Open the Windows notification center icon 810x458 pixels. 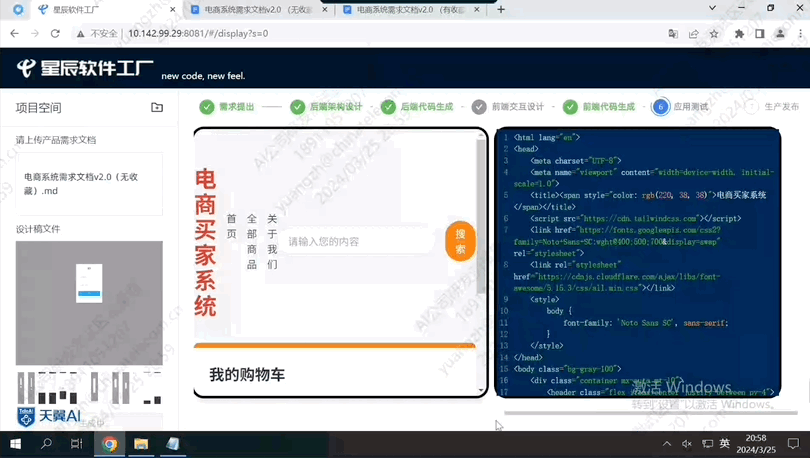click(x=793, y=444)
